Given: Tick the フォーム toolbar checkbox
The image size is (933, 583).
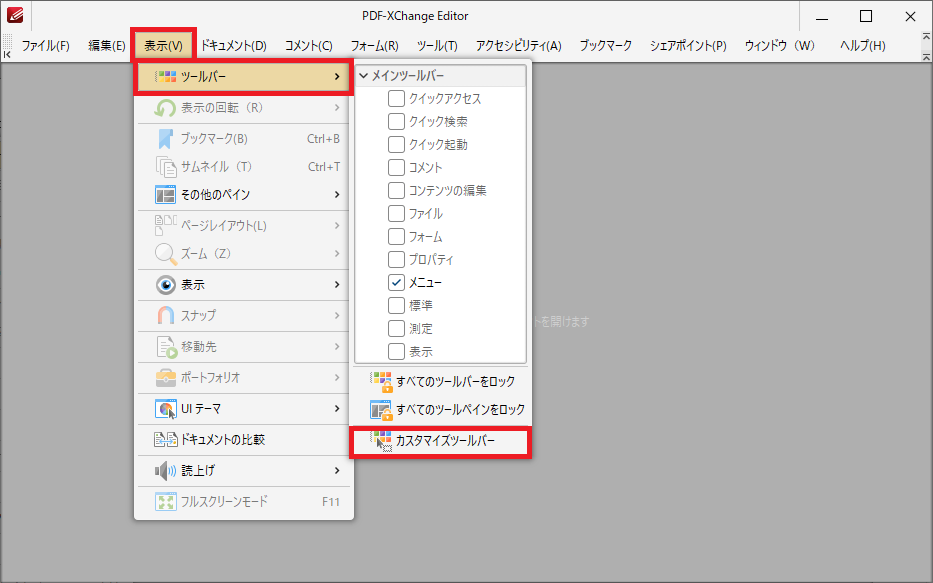Looking at the screenshot, I should click(x=396, y=236).
